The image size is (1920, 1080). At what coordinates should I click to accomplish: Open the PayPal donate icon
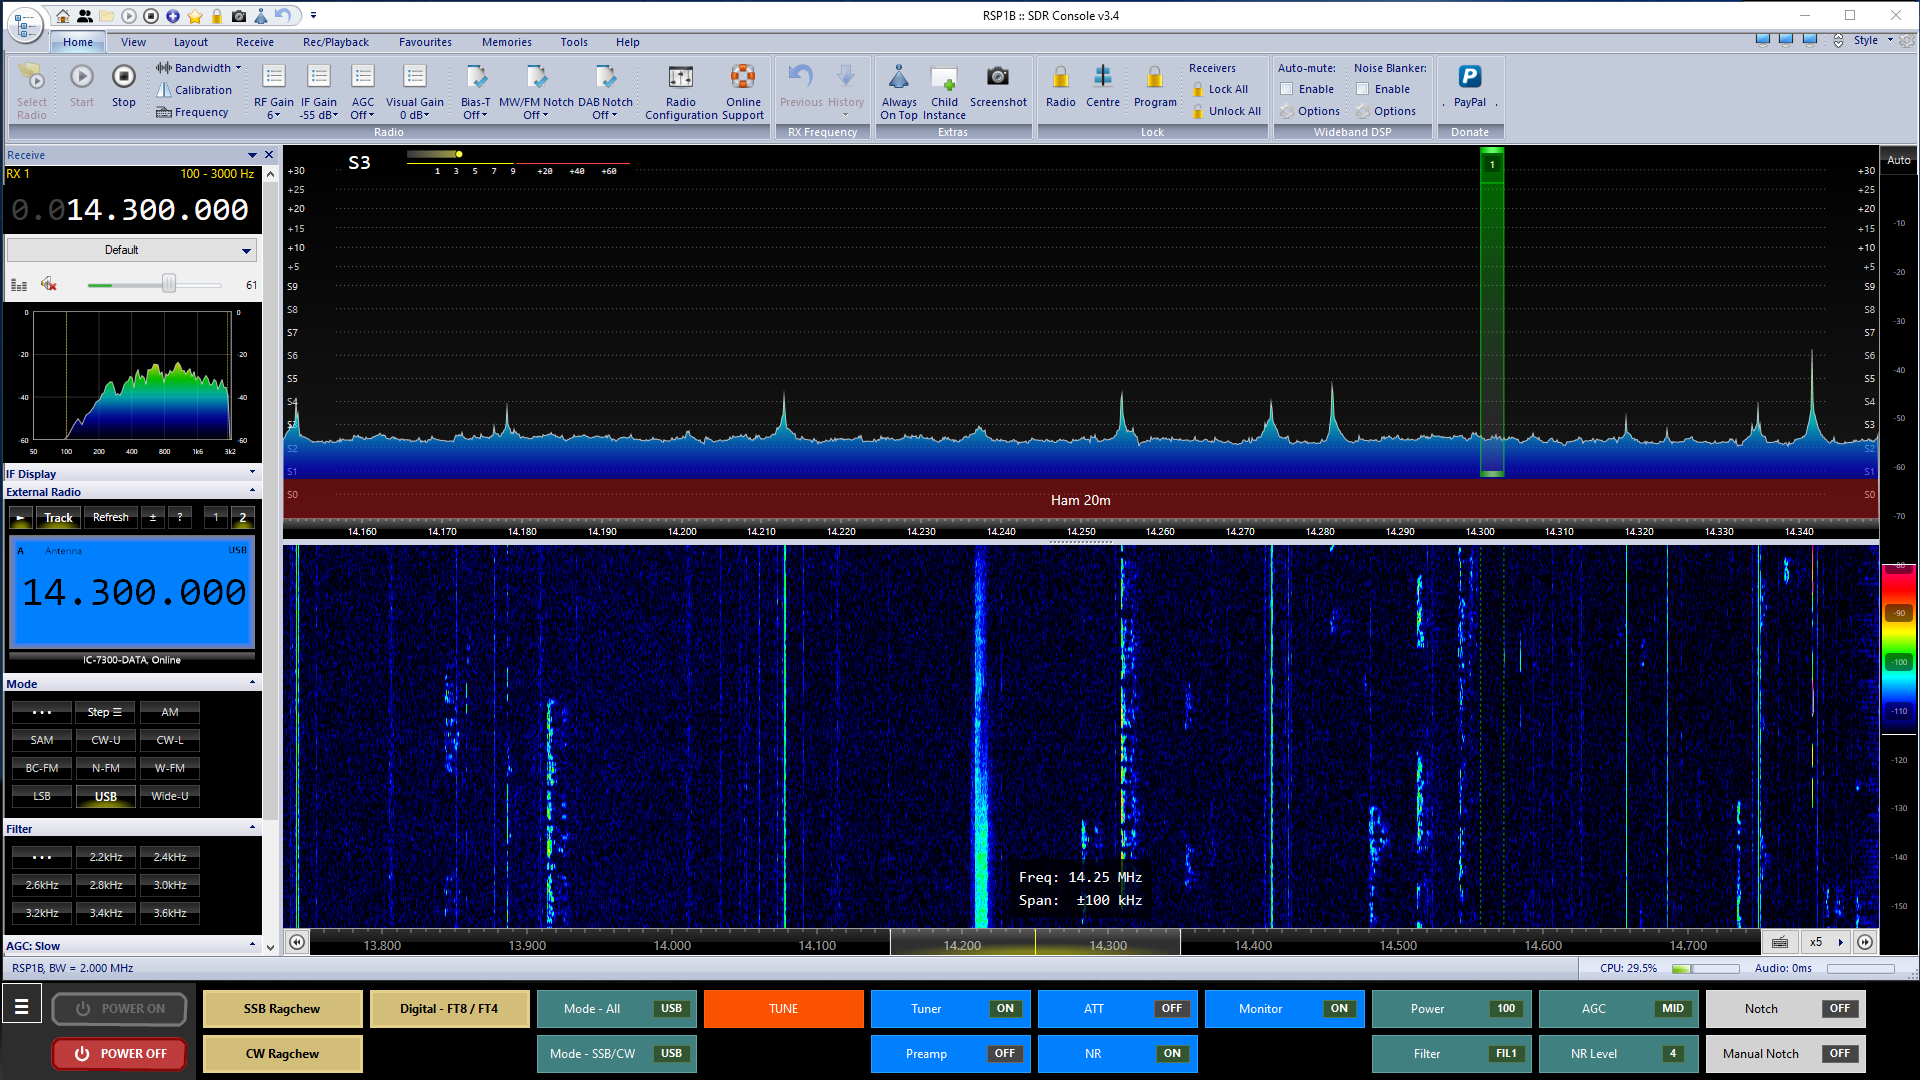point(1470,77)
